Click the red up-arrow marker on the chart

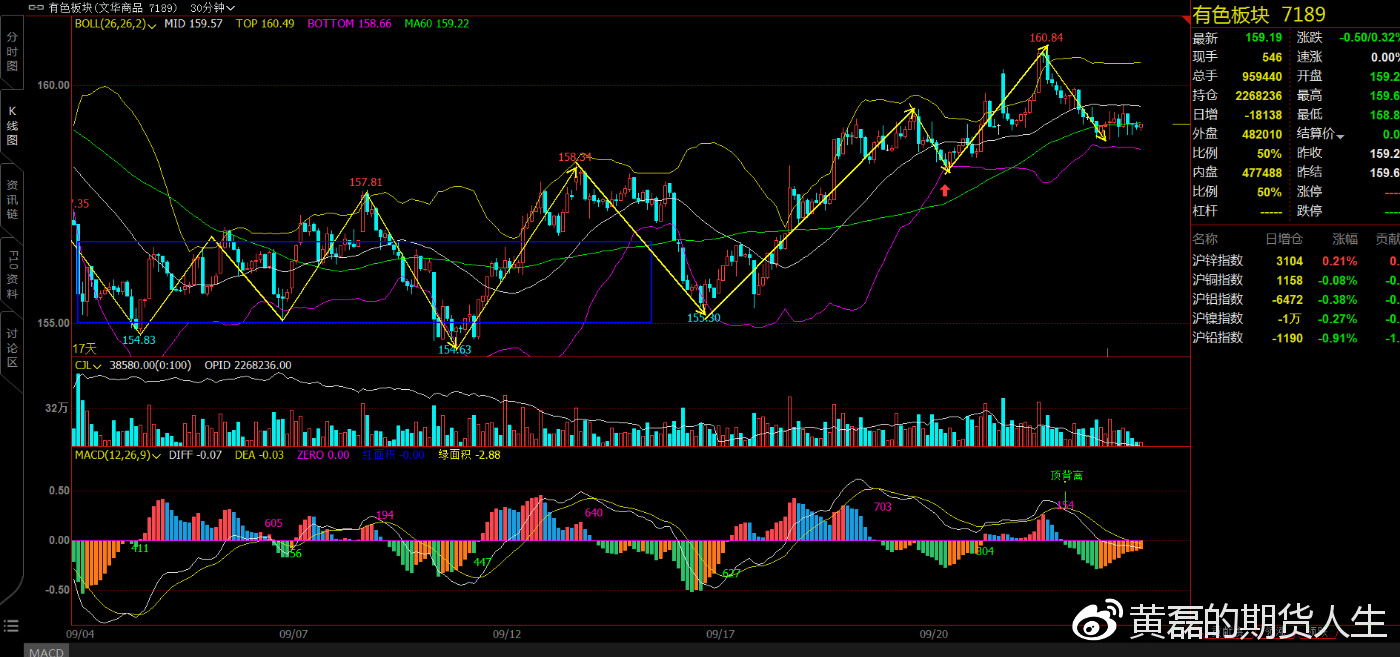[945, 188]
